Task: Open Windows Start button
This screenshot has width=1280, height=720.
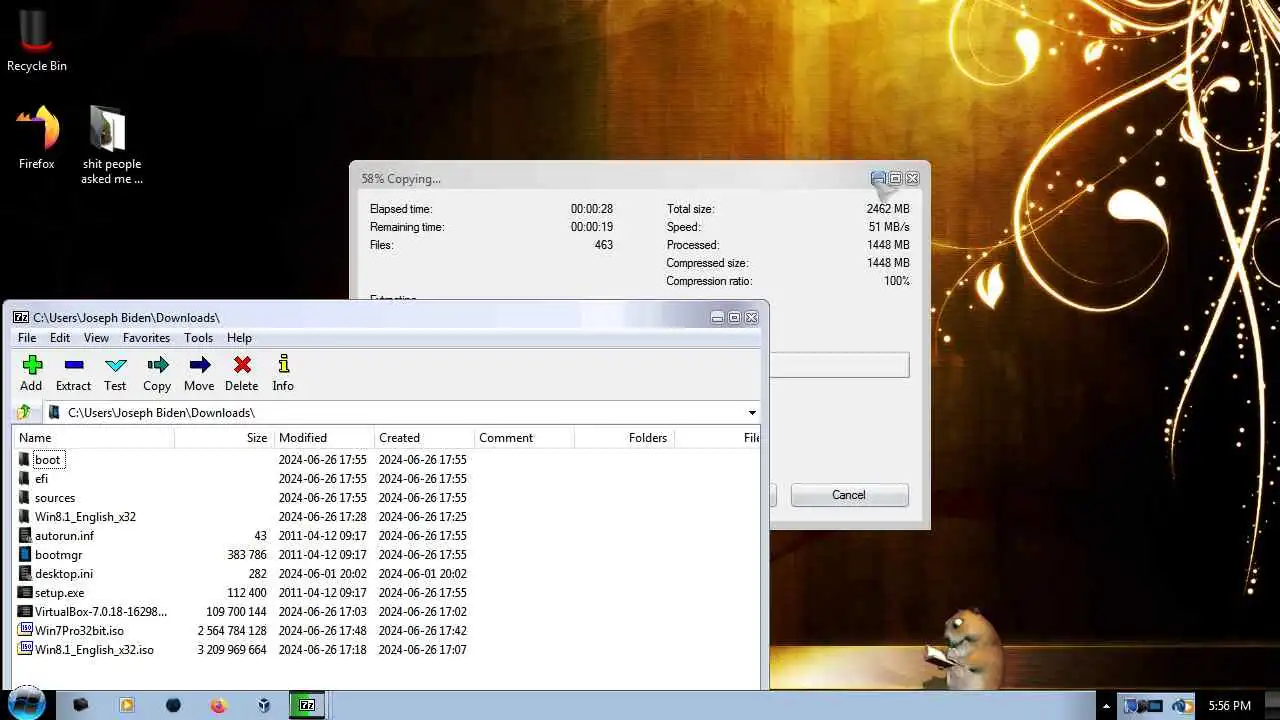Action: (x=27, y=704)
